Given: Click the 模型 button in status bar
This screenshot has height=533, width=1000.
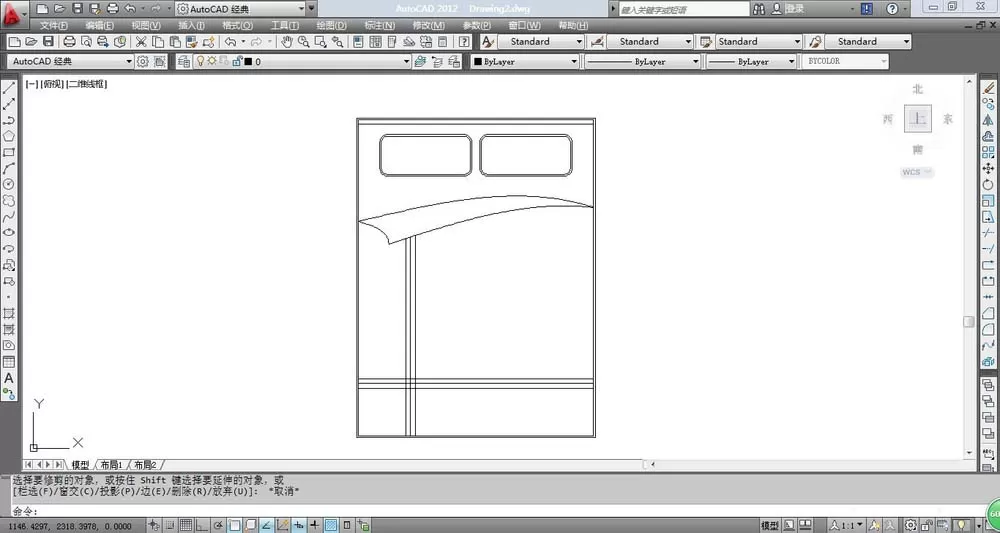Looking at the screenshot, I should [770, 525].
